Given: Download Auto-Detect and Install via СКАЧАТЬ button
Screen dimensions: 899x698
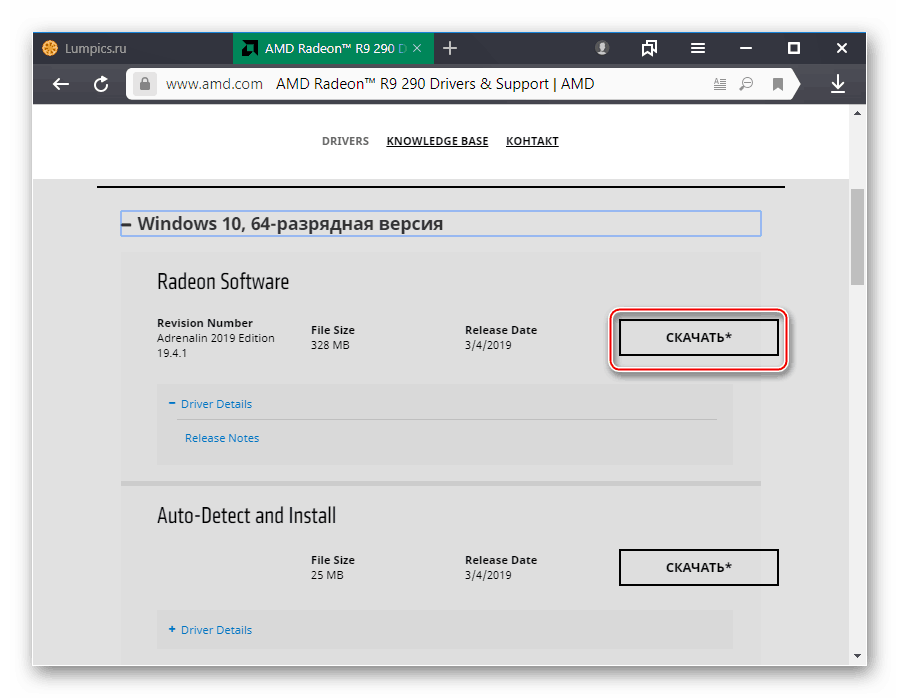Looking at the screenshot, I should (698, 568).
